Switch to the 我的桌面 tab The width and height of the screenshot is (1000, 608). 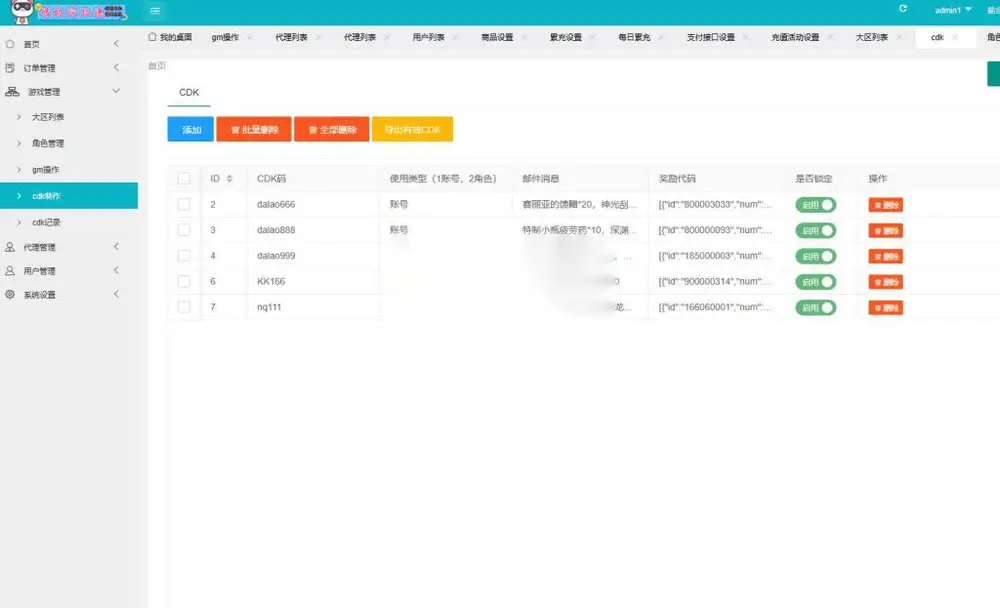(170, 37)
